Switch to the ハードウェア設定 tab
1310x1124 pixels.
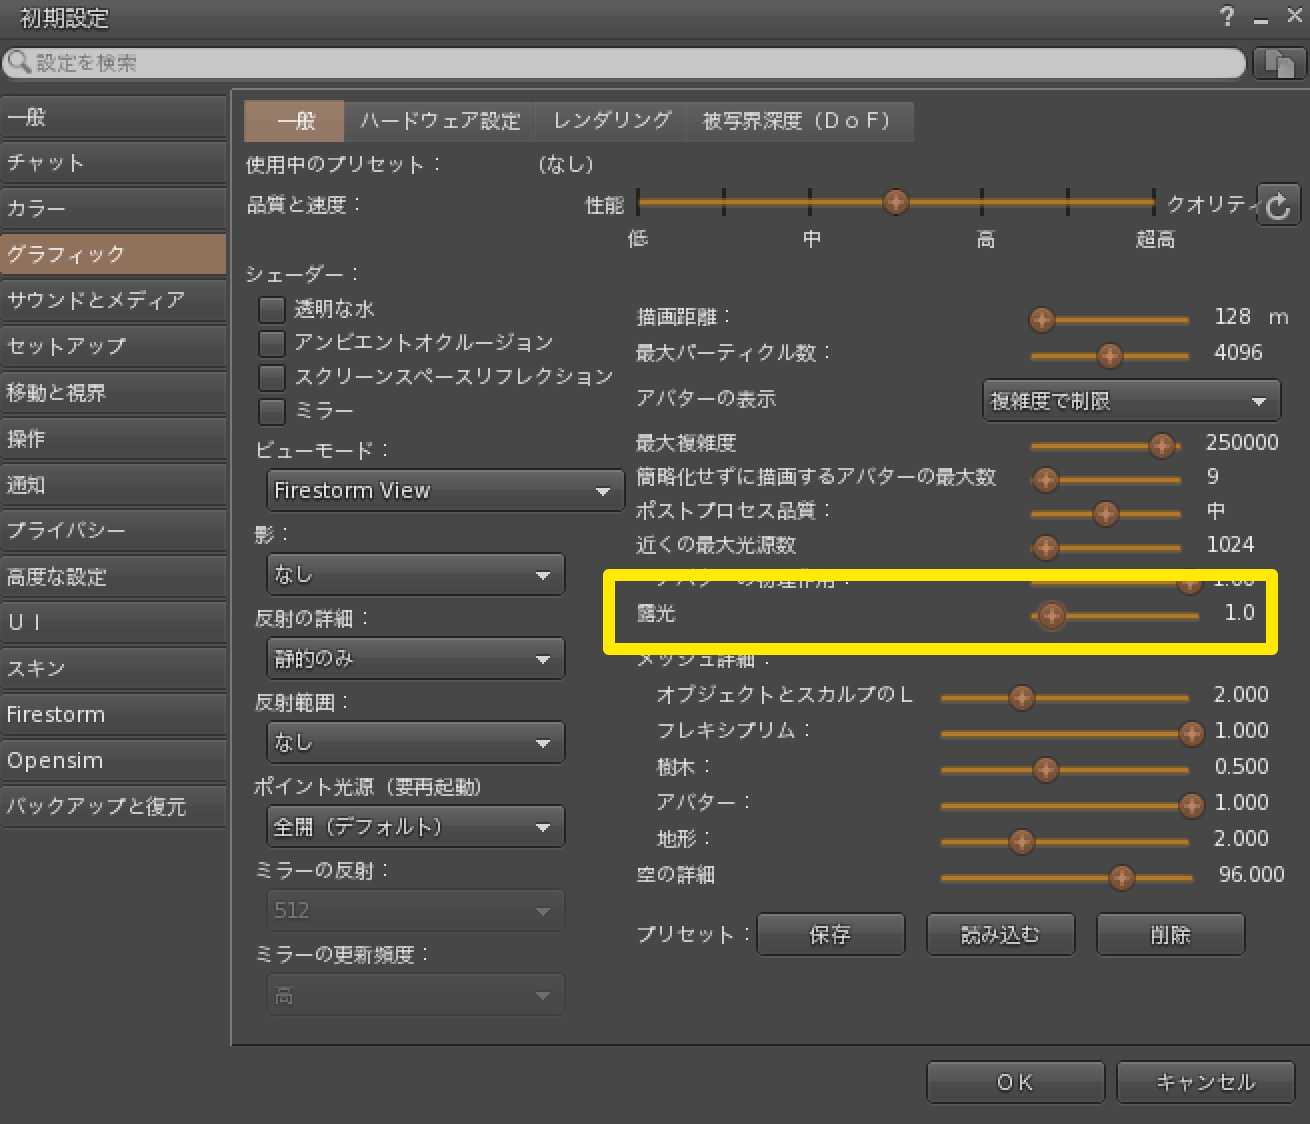(x=440, y=121)
